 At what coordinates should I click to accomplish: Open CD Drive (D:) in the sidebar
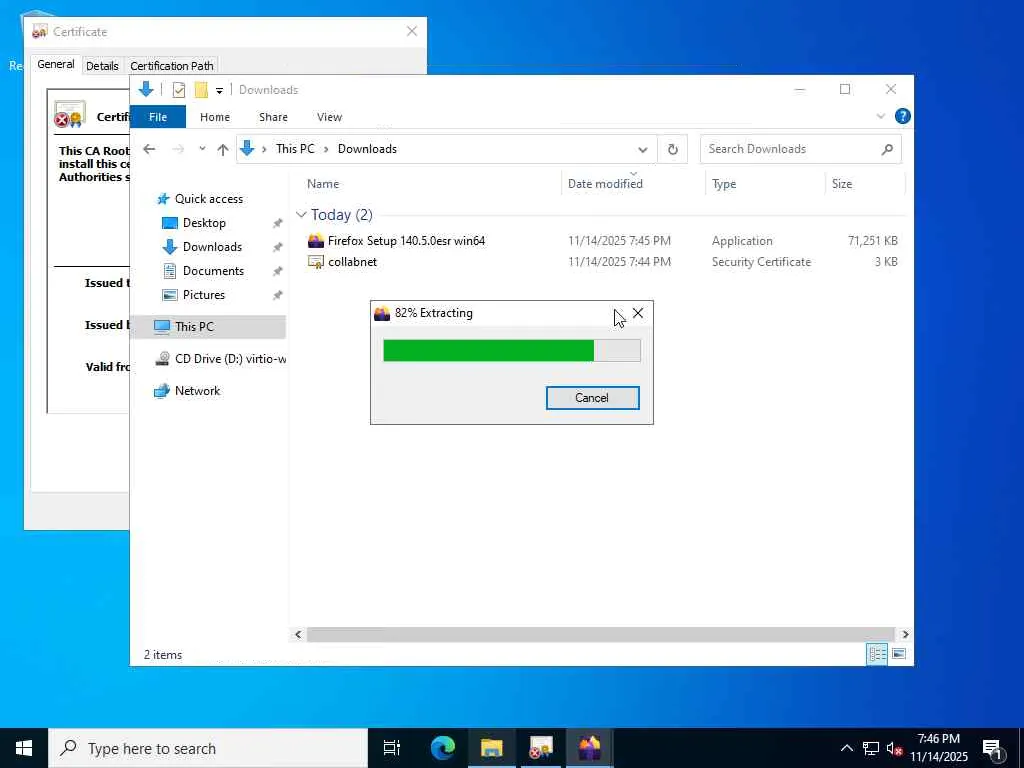[220, 359]
